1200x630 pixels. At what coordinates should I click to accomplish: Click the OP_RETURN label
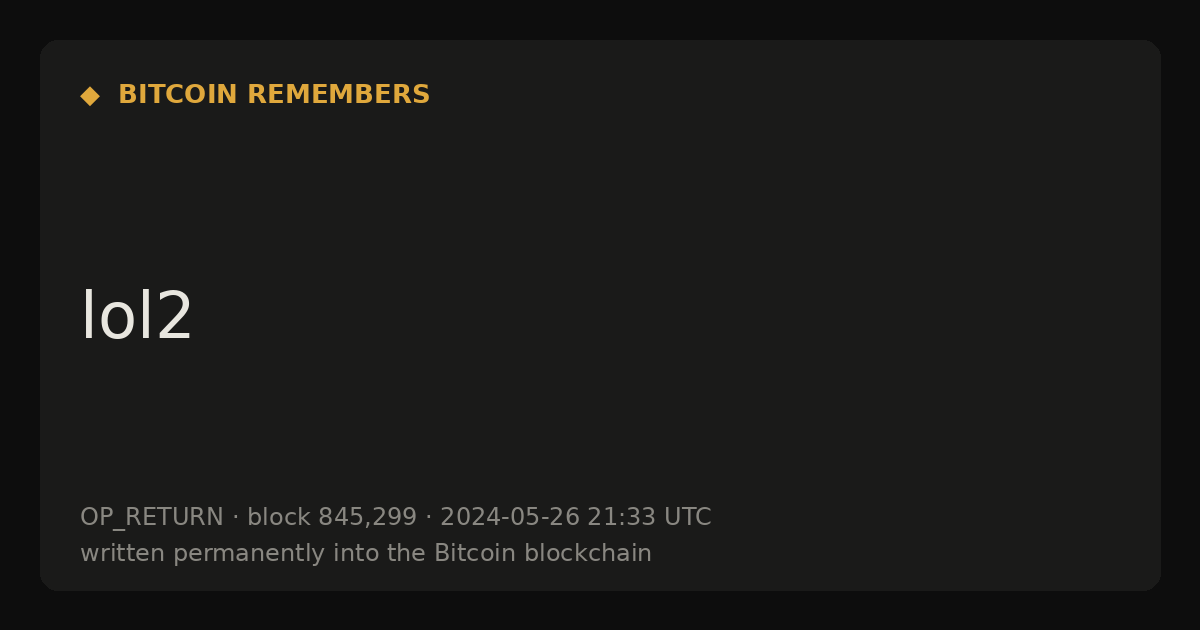click(152, 518)
